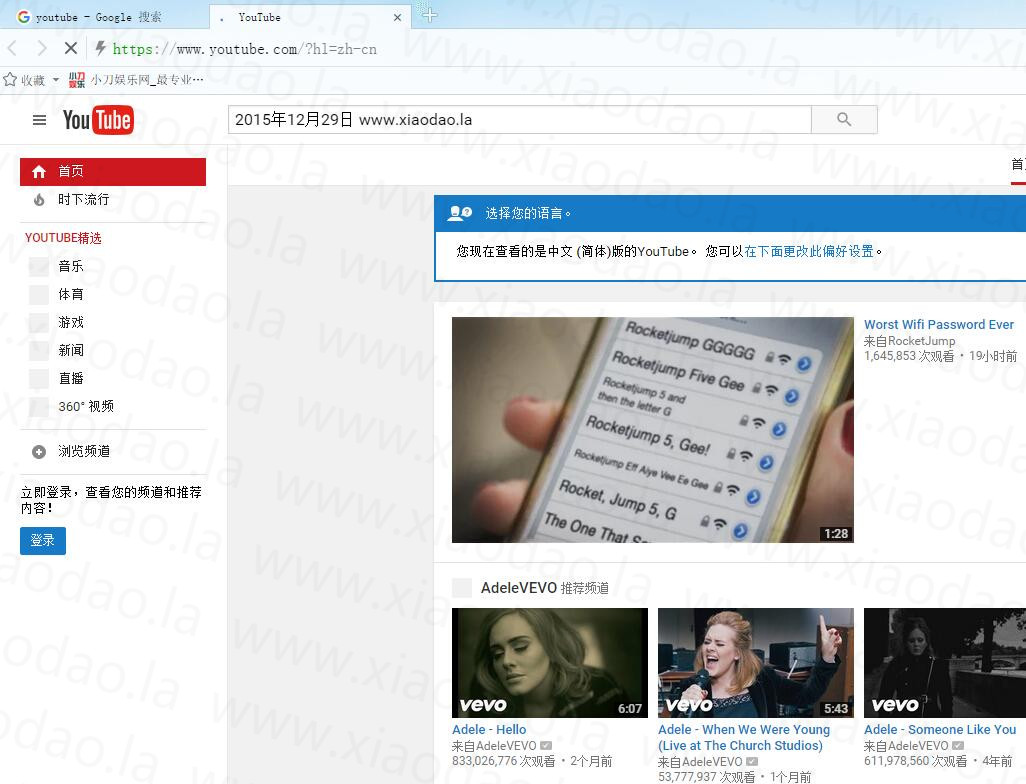
Task: Open Adele - When We Were Young title
Action: point(744,738)
